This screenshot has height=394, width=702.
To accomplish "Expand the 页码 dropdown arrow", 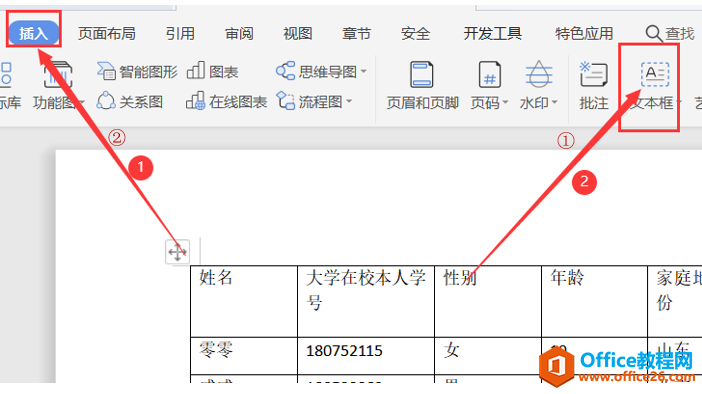I will click(x=505, y=103).
